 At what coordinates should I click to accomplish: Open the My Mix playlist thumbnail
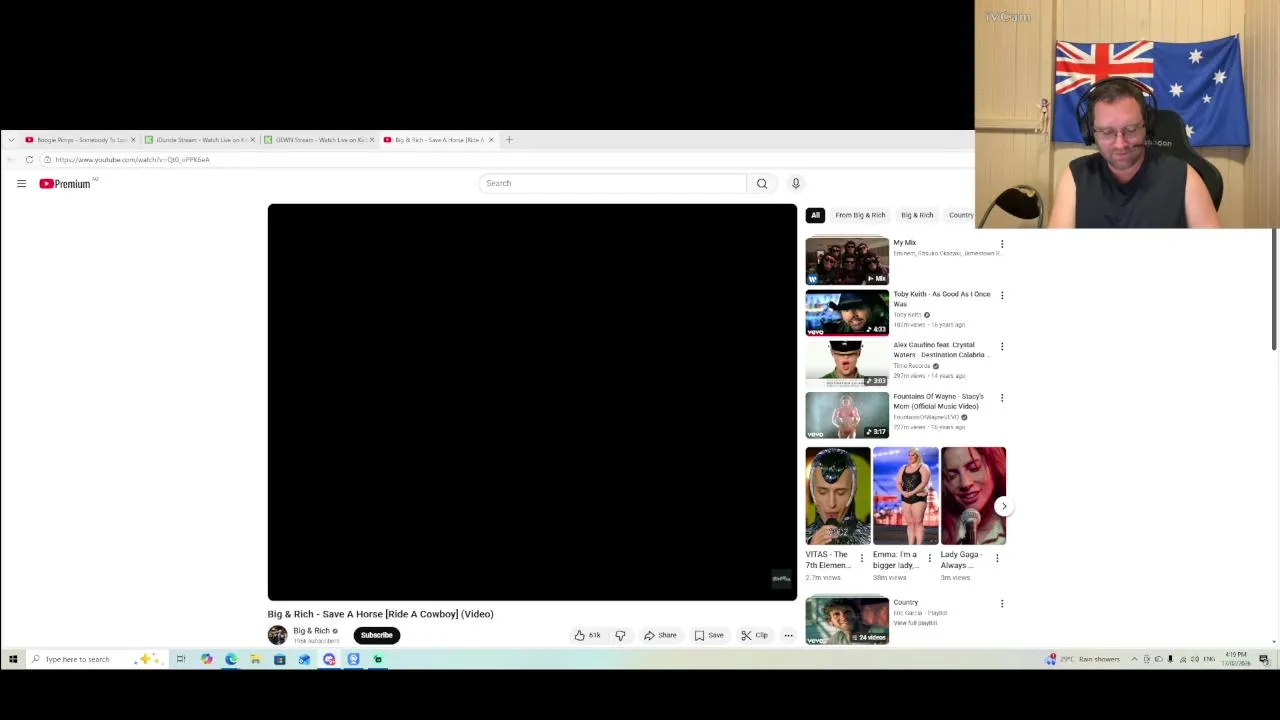pyautogui.click(x=847, y=261)
